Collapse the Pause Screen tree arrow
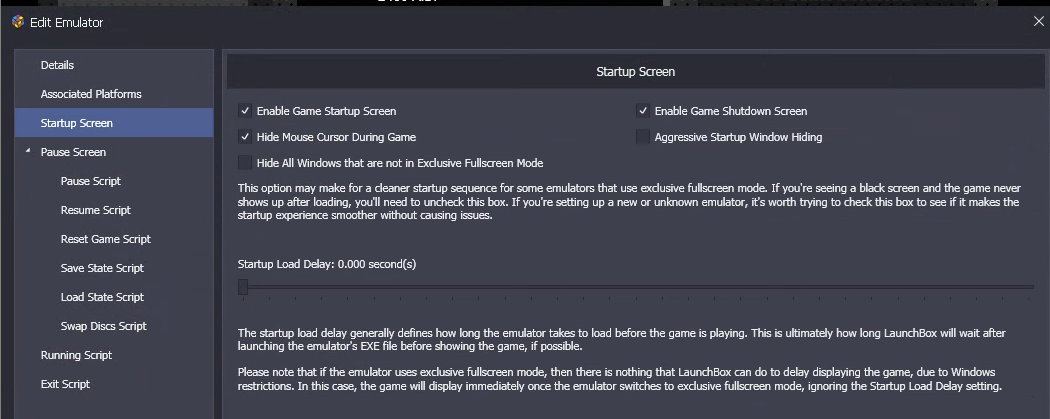Viewport: 1050px width, 419px height. (28, 151)
